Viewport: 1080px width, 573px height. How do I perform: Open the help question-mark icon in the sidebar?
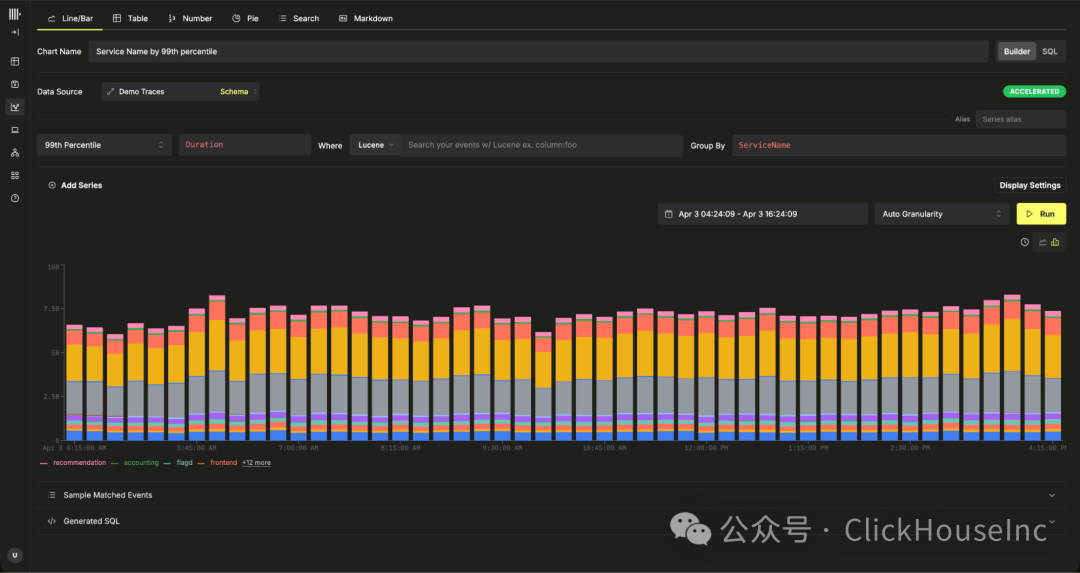(x=14, y=198)
